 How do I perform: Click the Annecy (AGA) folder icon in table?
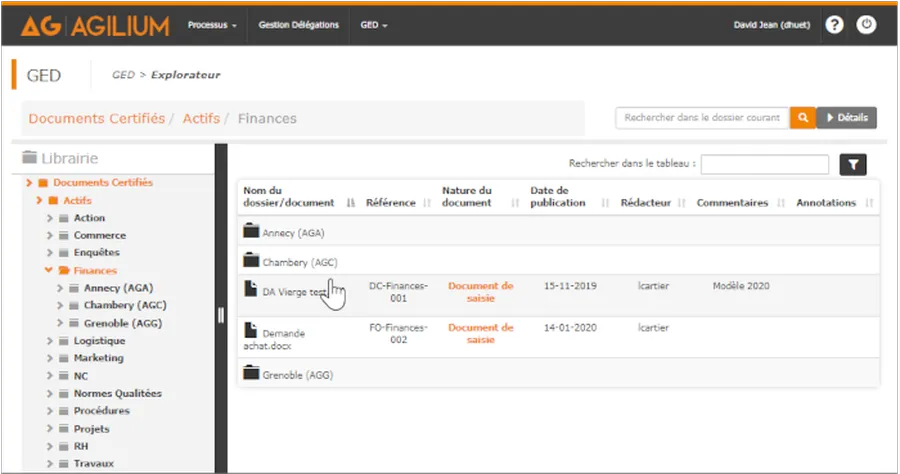tap(252, 232)
